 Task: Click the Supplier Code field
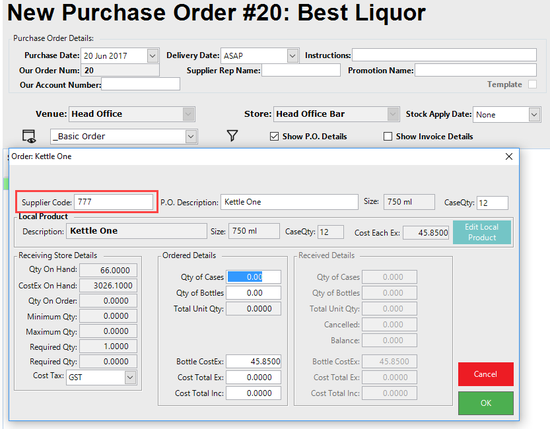(x=114, y=202)
